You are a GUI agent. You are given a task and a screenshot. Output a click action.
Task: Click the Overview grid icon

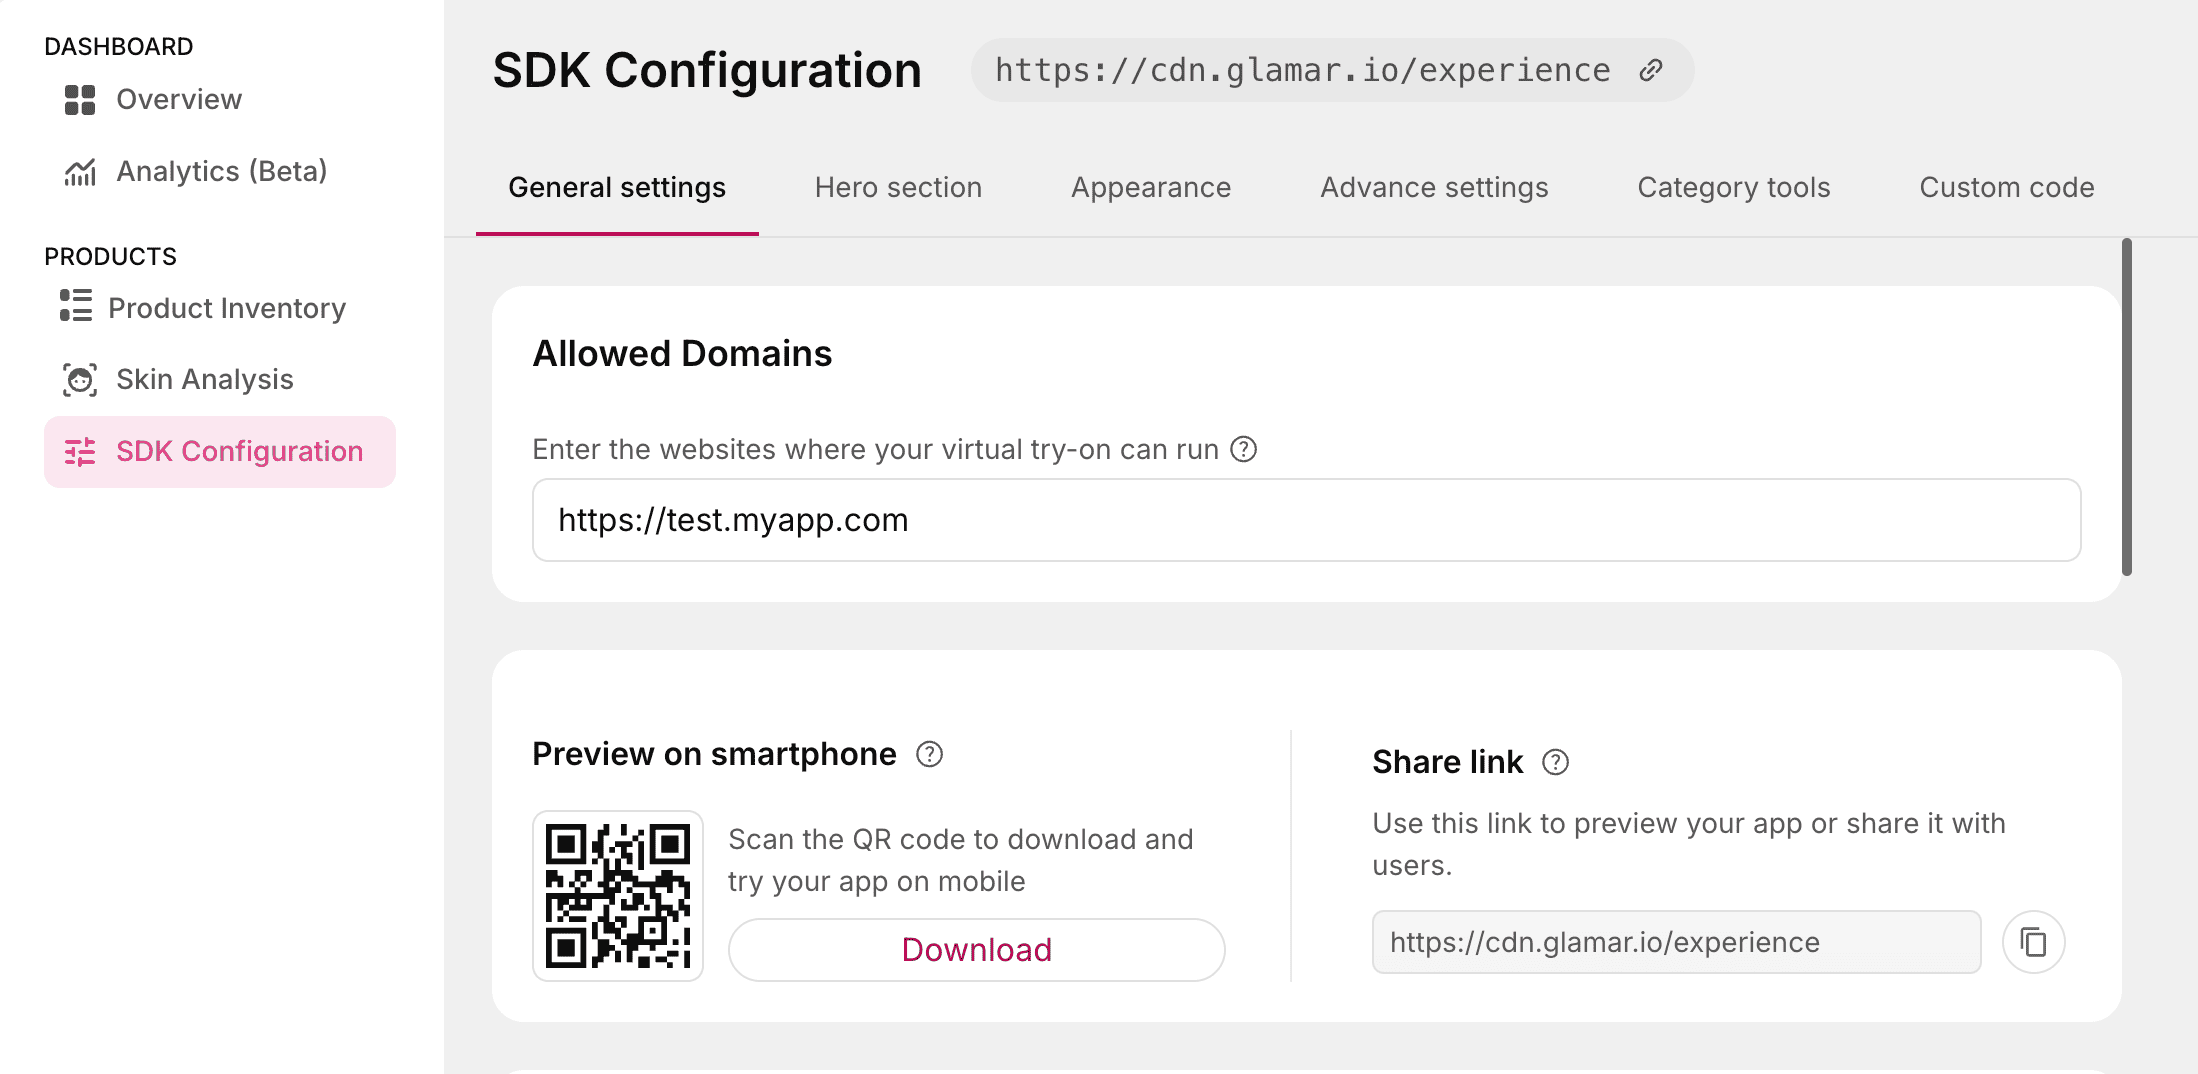[x=80, y=100]
